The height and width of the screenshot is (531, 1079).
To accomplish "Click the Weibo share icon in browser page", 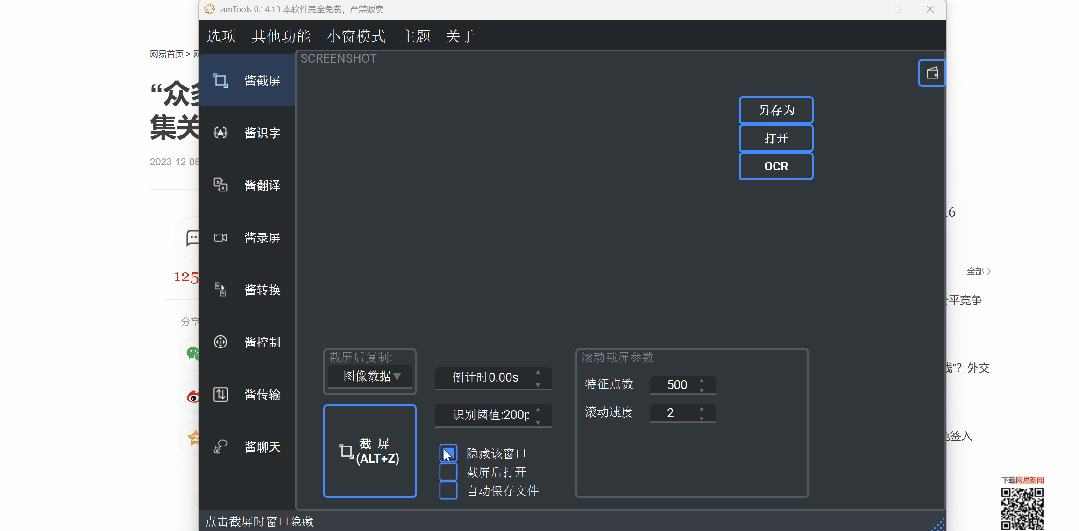I will (x=193, y=396).
